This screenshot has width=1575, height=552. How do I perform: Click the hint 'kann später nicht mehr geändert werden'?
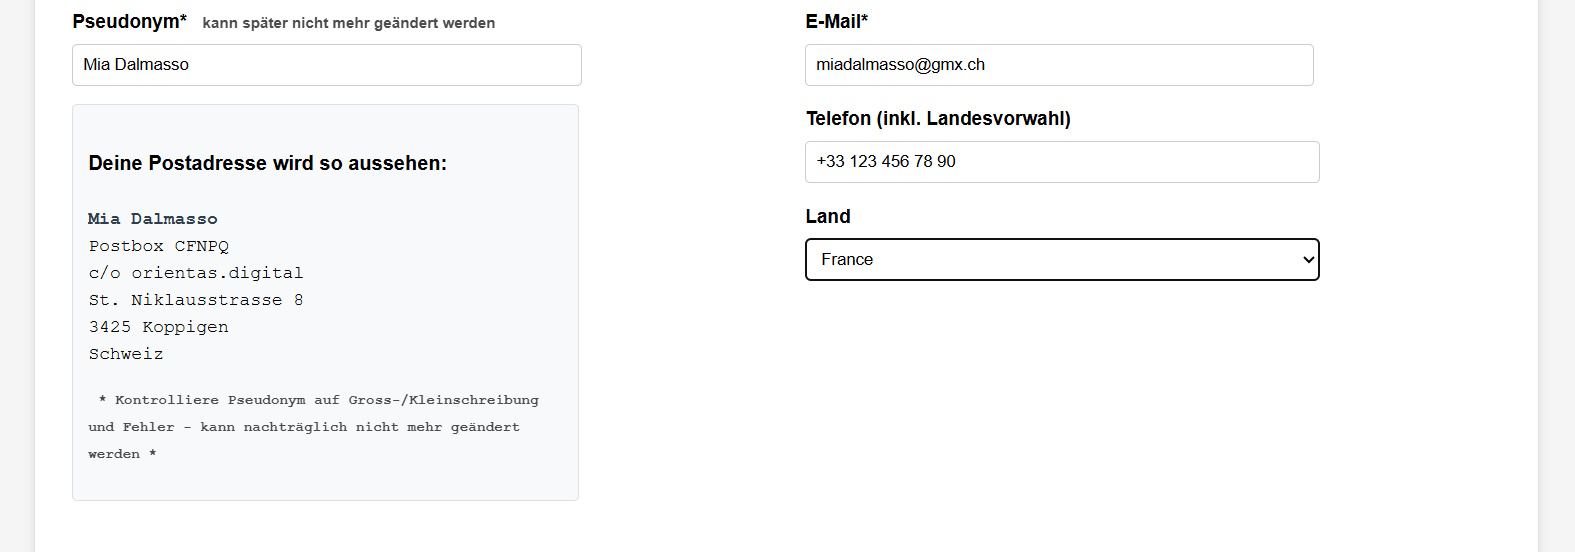[348, 23]
